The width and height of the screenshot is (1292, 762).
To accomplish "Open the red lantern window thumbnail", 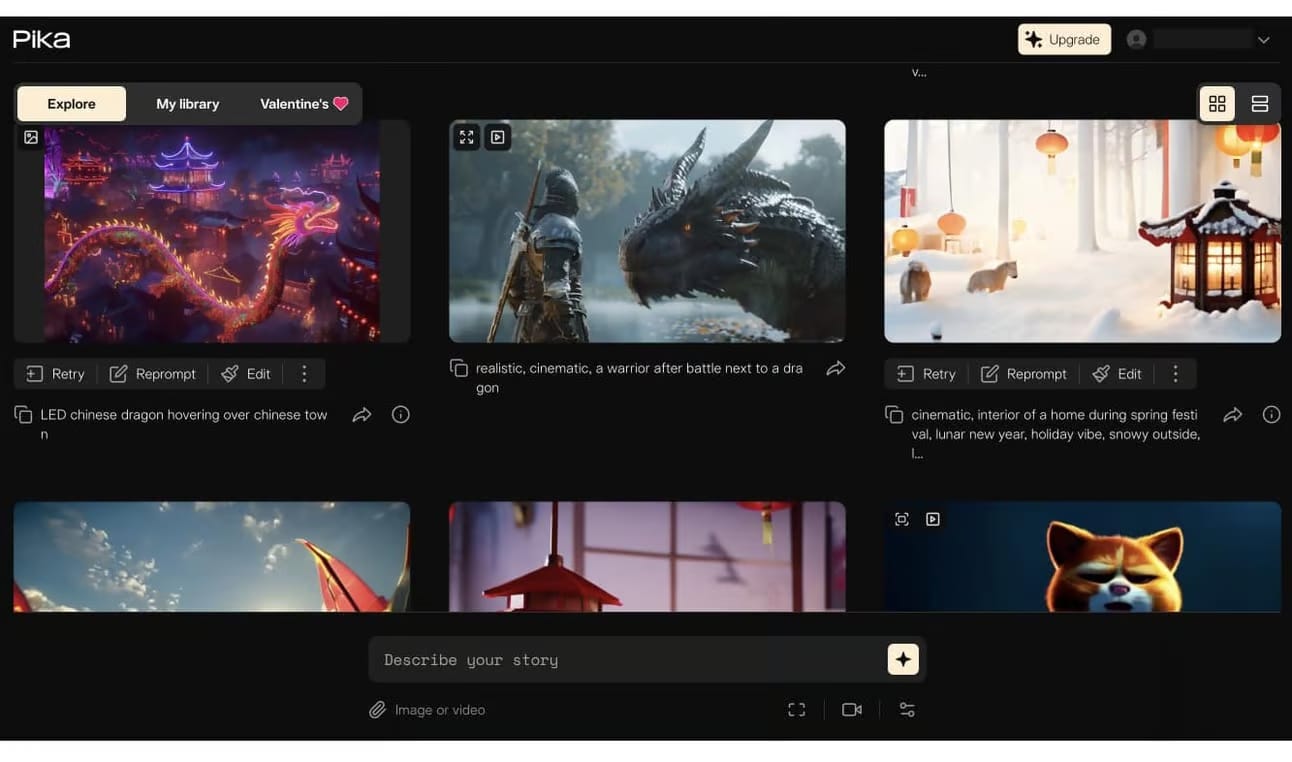I will pyautogui.click(x=647, y=557).
